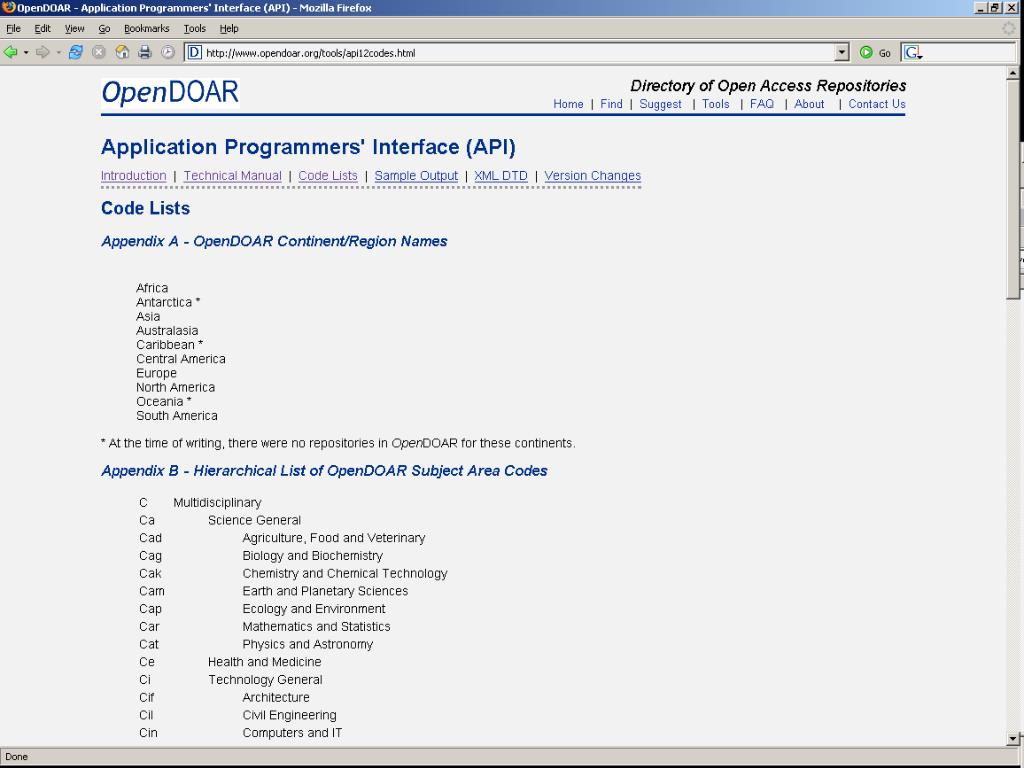The height and width of the screenshot is (768, 1024).
Task: Restore down the Firefox window
Action: click(995, 8)
